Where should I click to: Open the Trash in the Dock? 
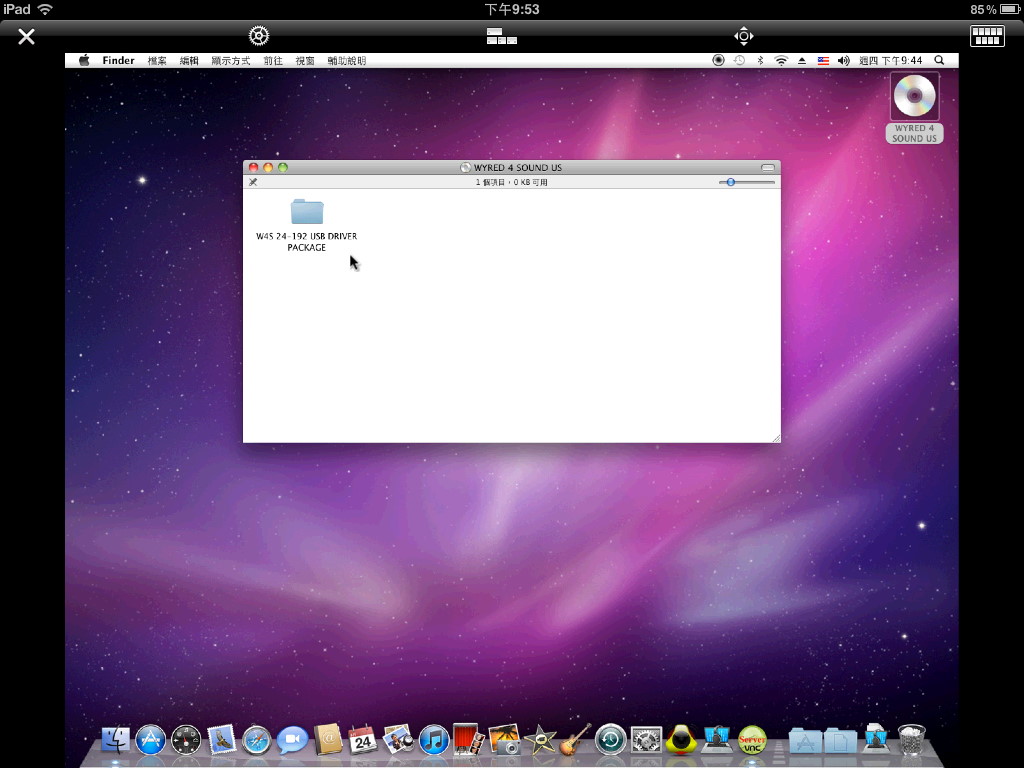(x=912, y=740)
